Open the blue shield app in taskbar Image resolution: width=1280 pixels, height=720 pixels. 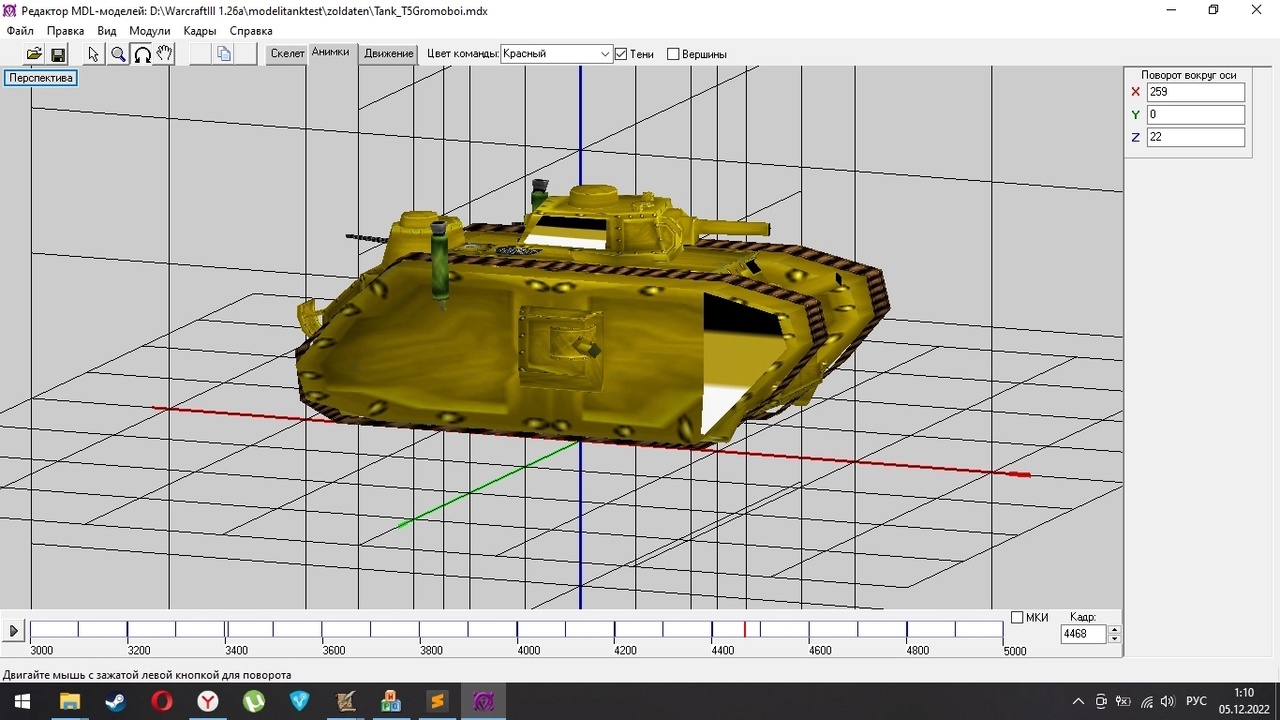pyautogui.click(x=300, y=702)
